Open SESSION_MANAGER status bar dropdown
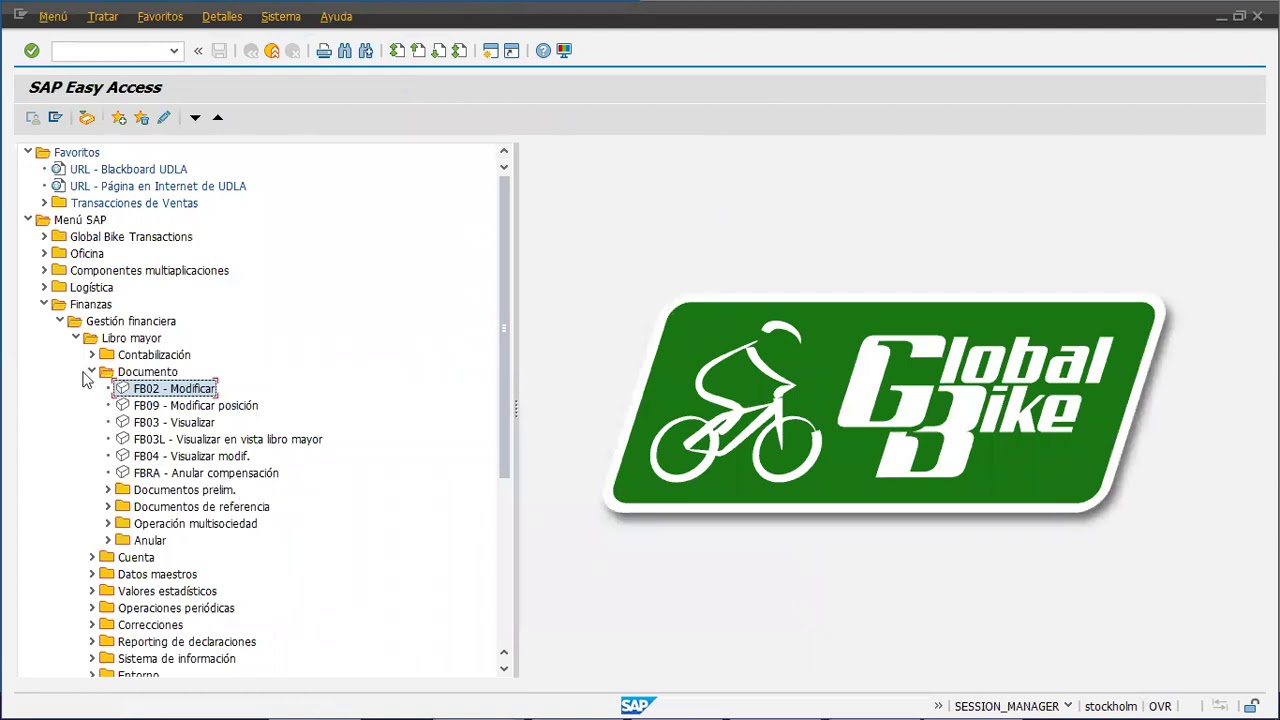Image resolution: width=1280 pixels, height=720 pixels. tap(1068, 706)
